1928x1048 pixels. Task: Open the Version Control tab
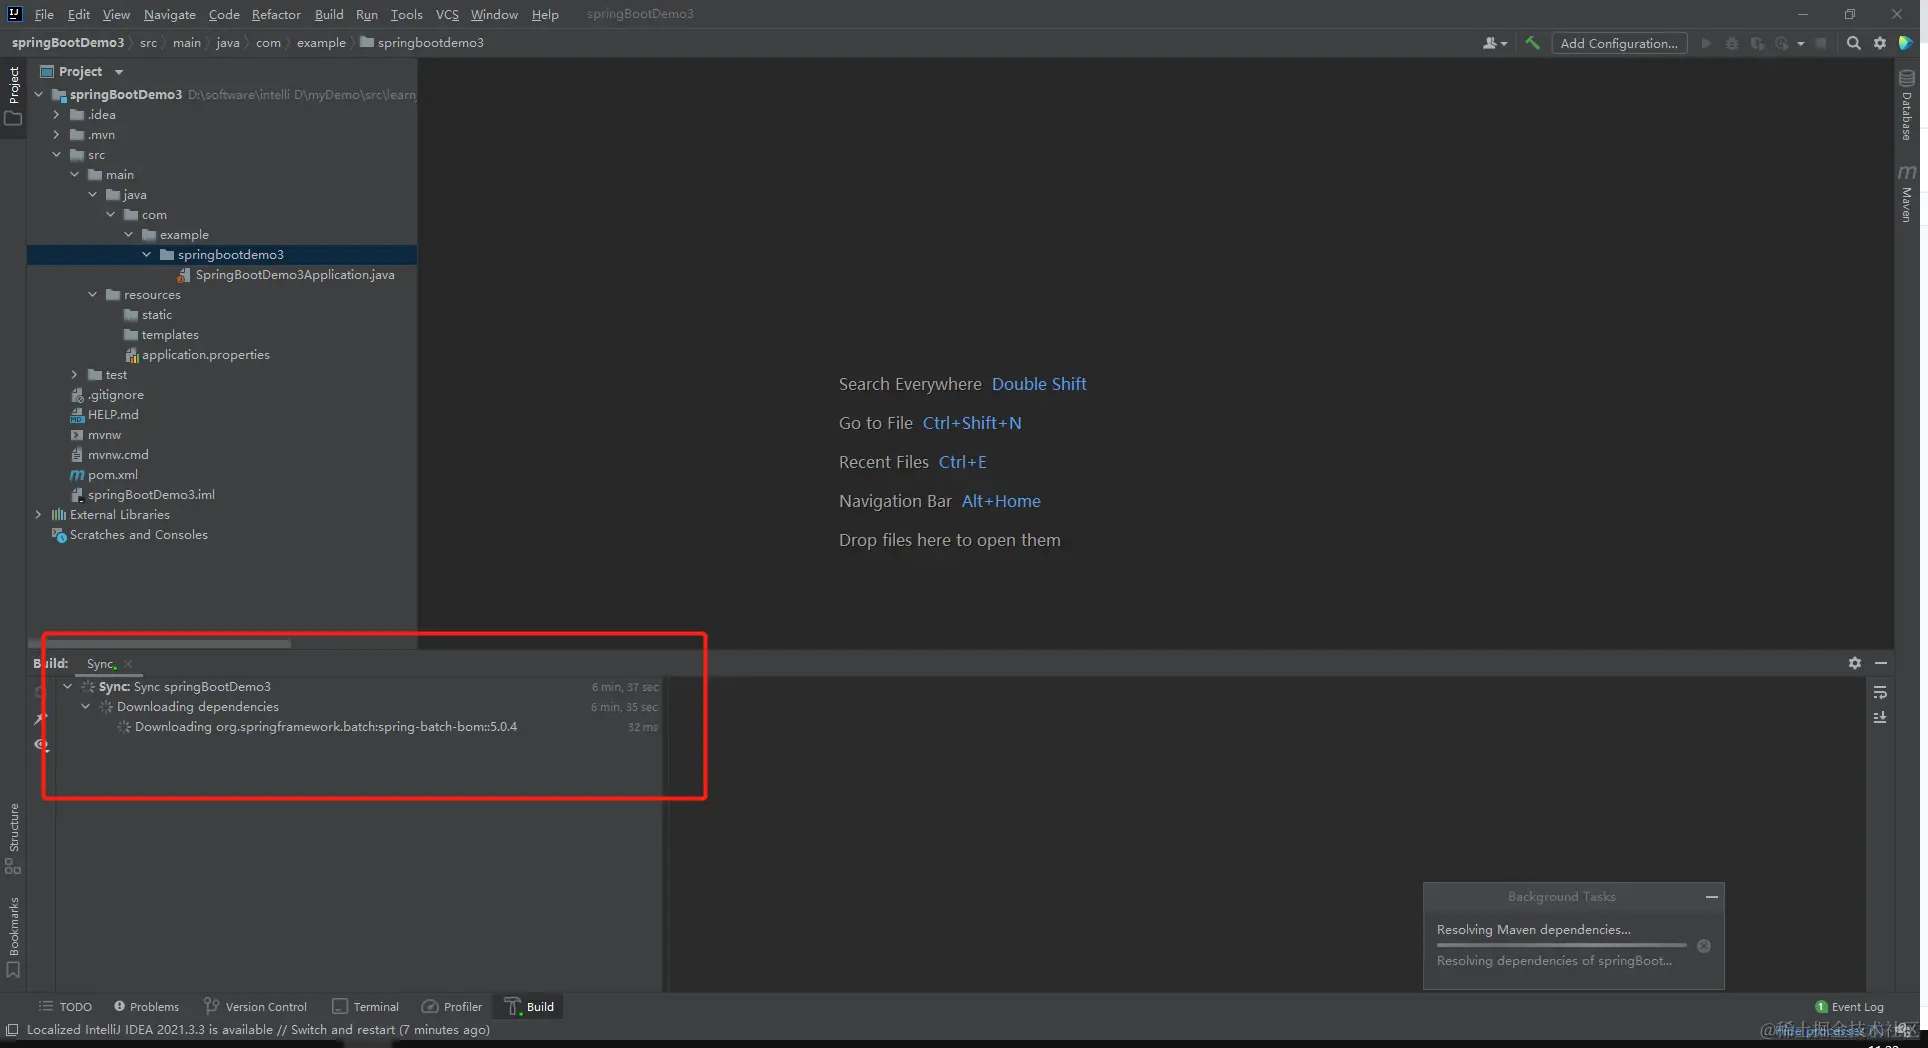256,1007
